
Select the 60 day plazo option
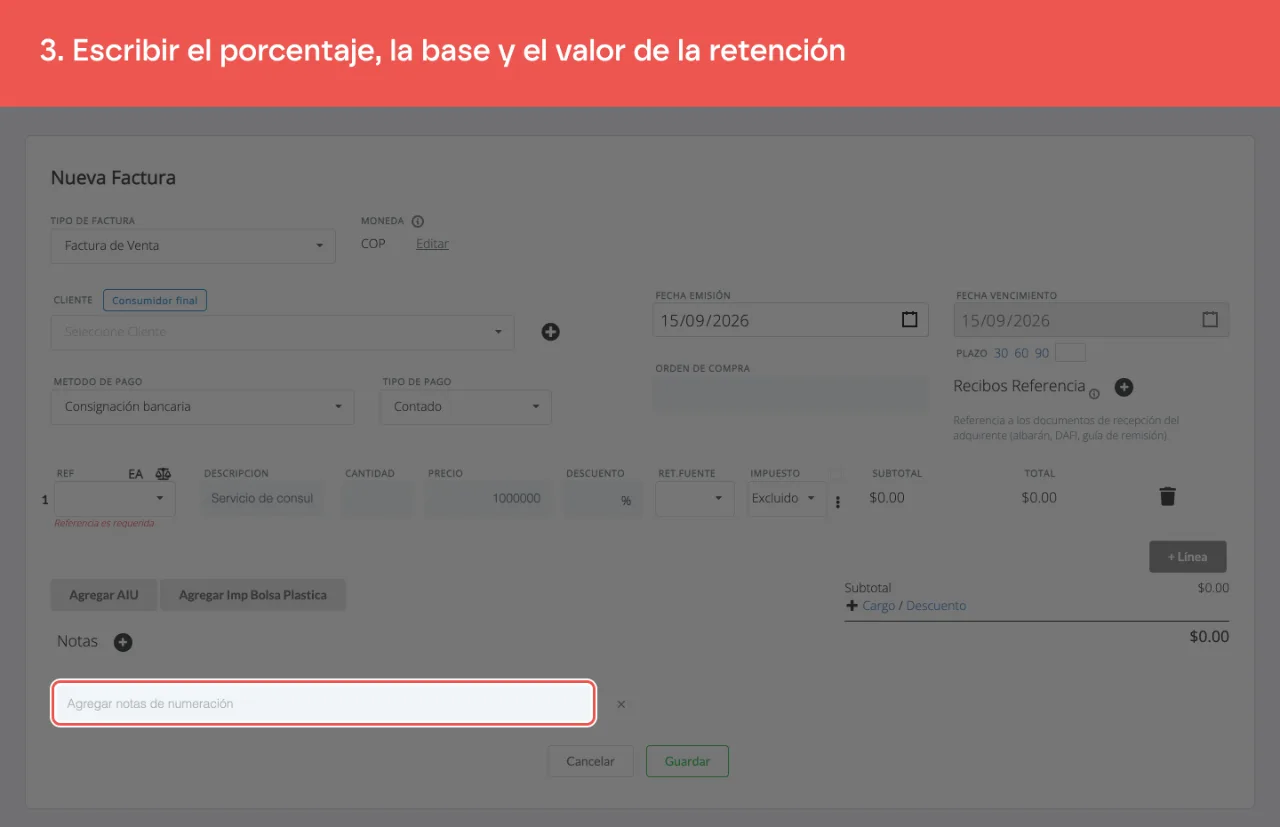pyautogui.click(x=1021, y=353)
